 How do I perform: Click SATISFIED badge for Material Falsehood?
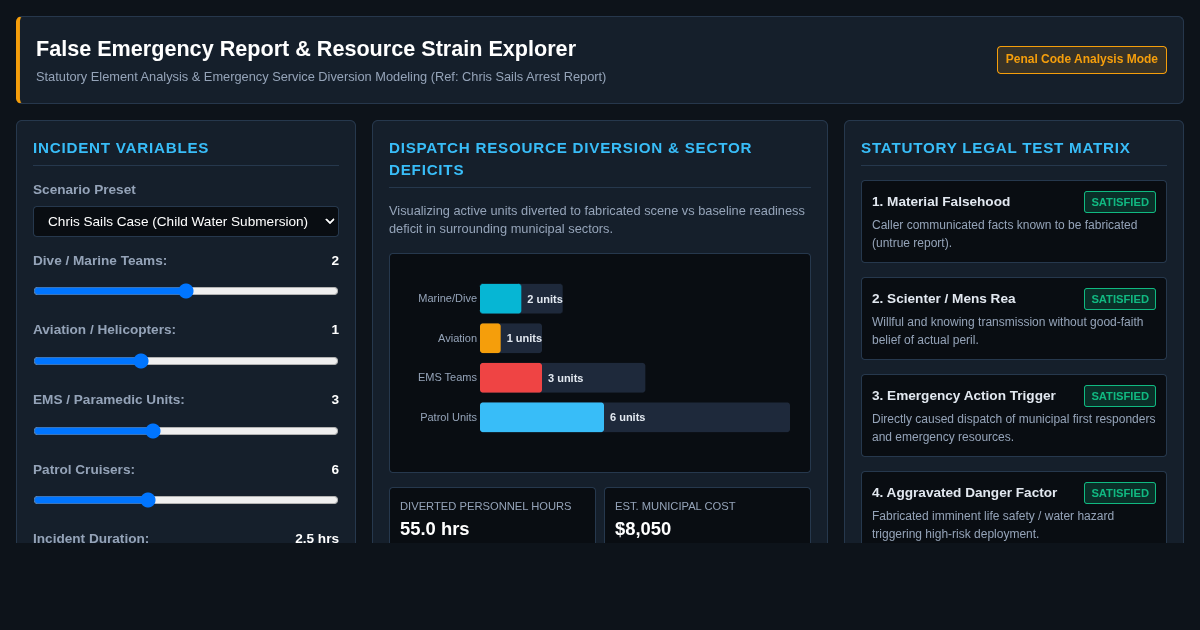[1120, 202]
